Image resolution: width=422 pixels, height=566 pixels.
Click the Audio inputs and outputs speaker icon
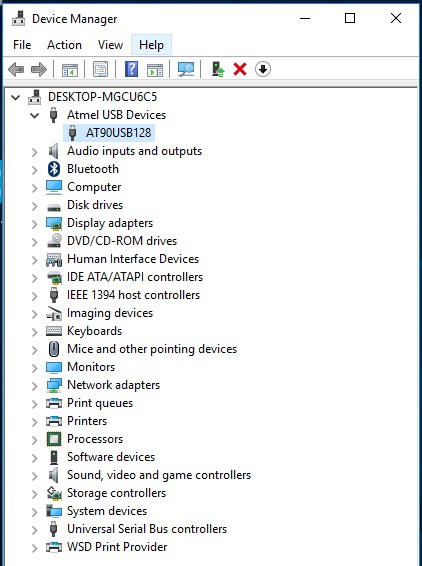tap(54, 151)
